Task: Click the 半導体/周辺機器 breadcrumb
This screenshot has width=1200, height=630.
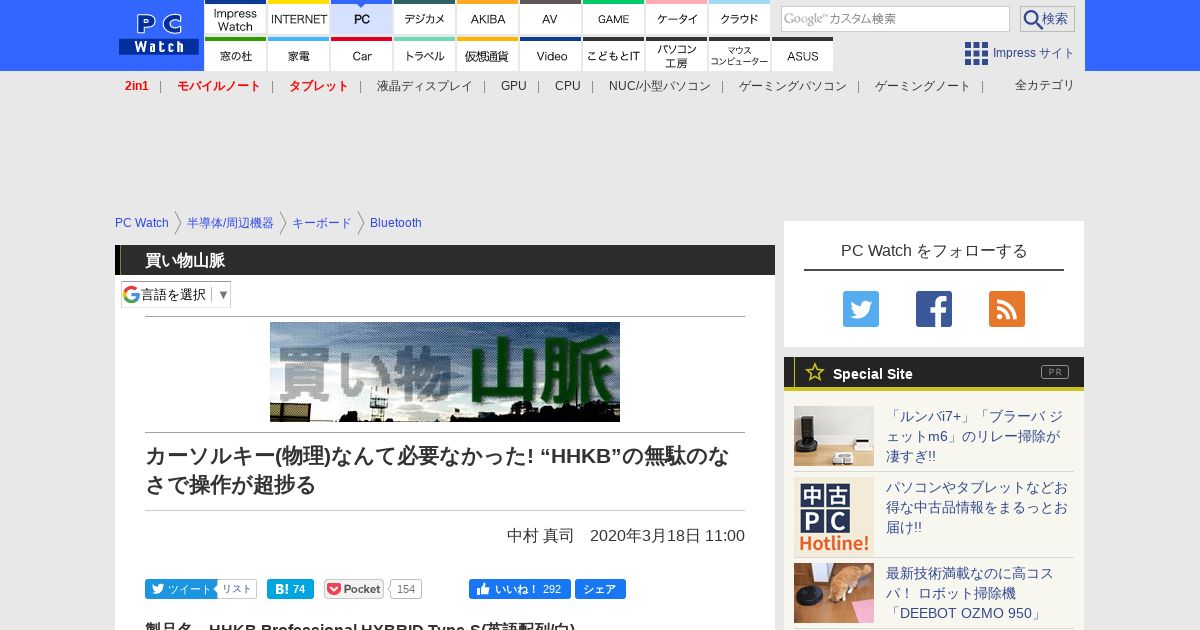Action: 230,223
